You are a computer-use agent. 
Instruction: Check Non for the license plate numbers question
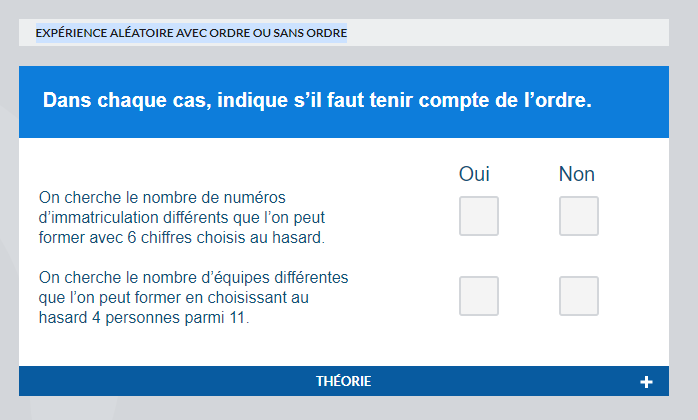tap(578, 216)
